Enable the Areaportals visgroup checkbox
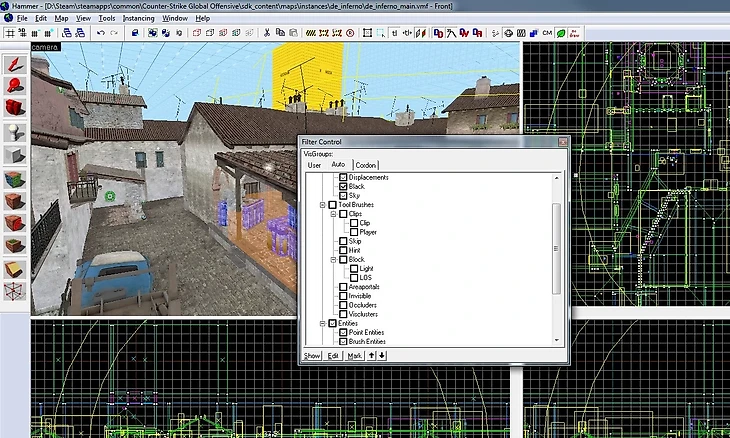Screen dimensions: 730x438 click(x=344, y=286)
